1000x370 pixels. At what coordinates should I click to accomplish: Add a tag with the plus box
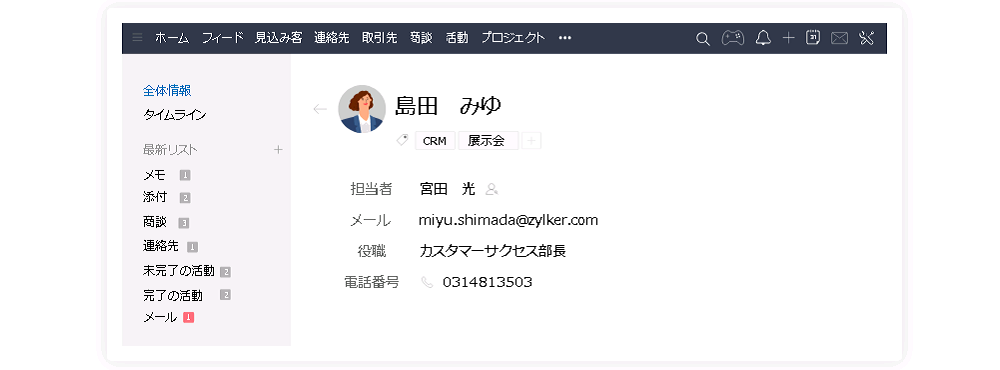[x=531, y=141]
